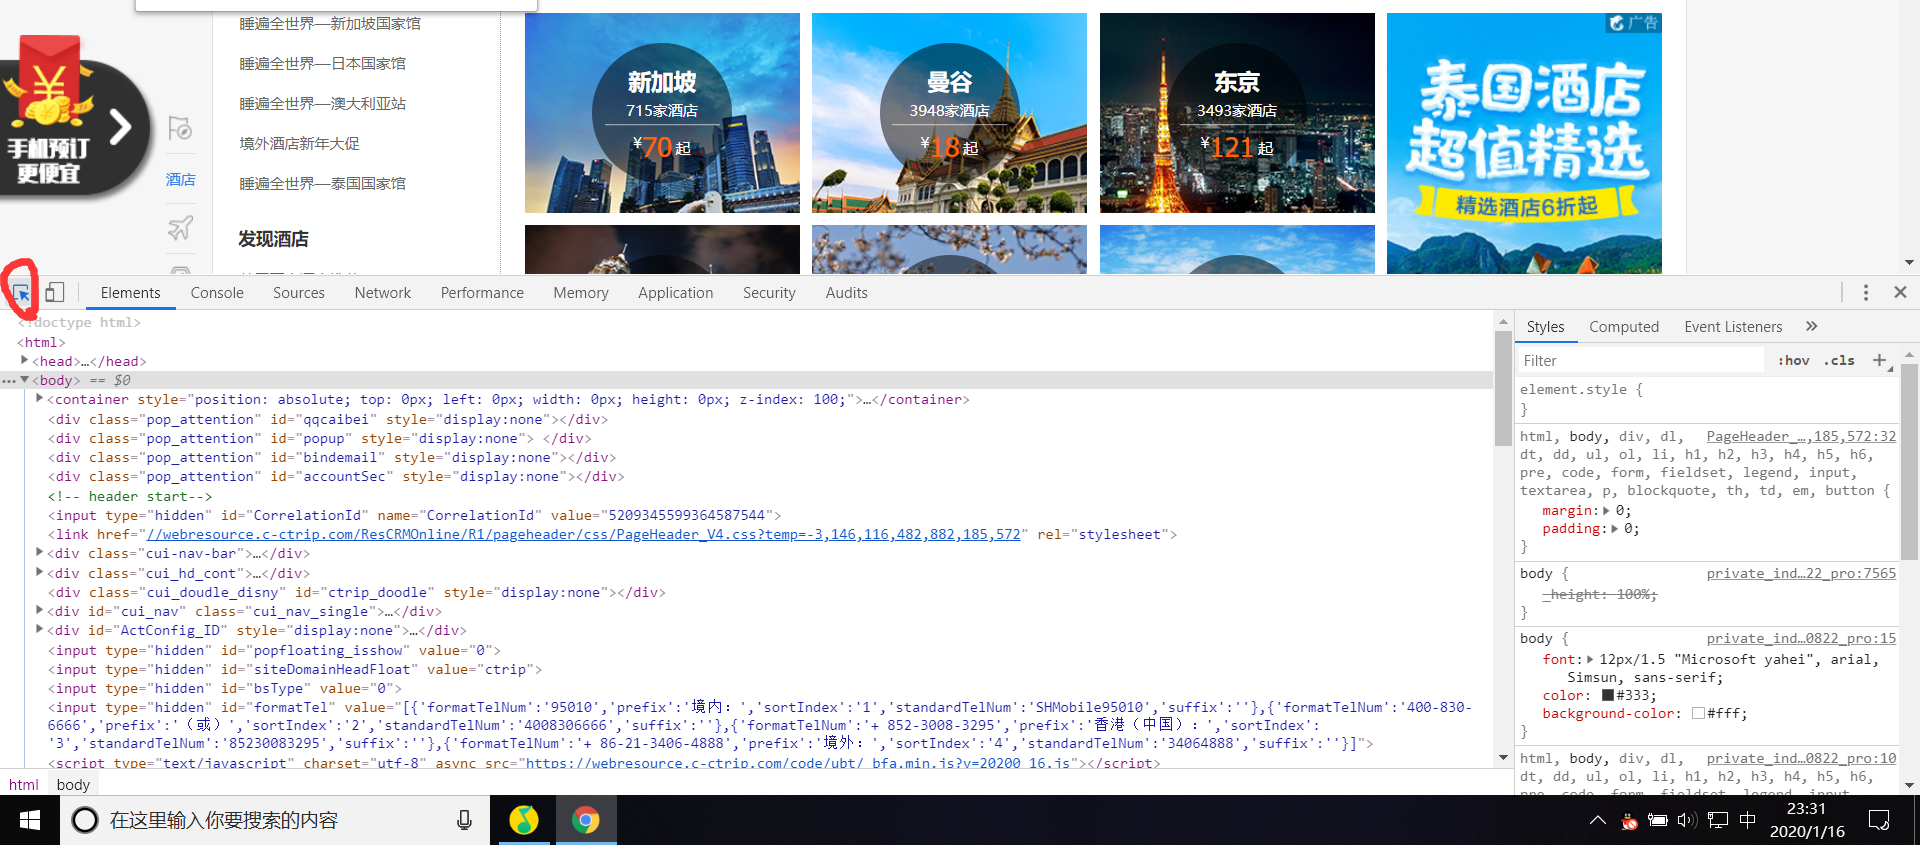Open the Audits tab
The width and height of the screenshot is (1920, 845).
pos(847,293)
